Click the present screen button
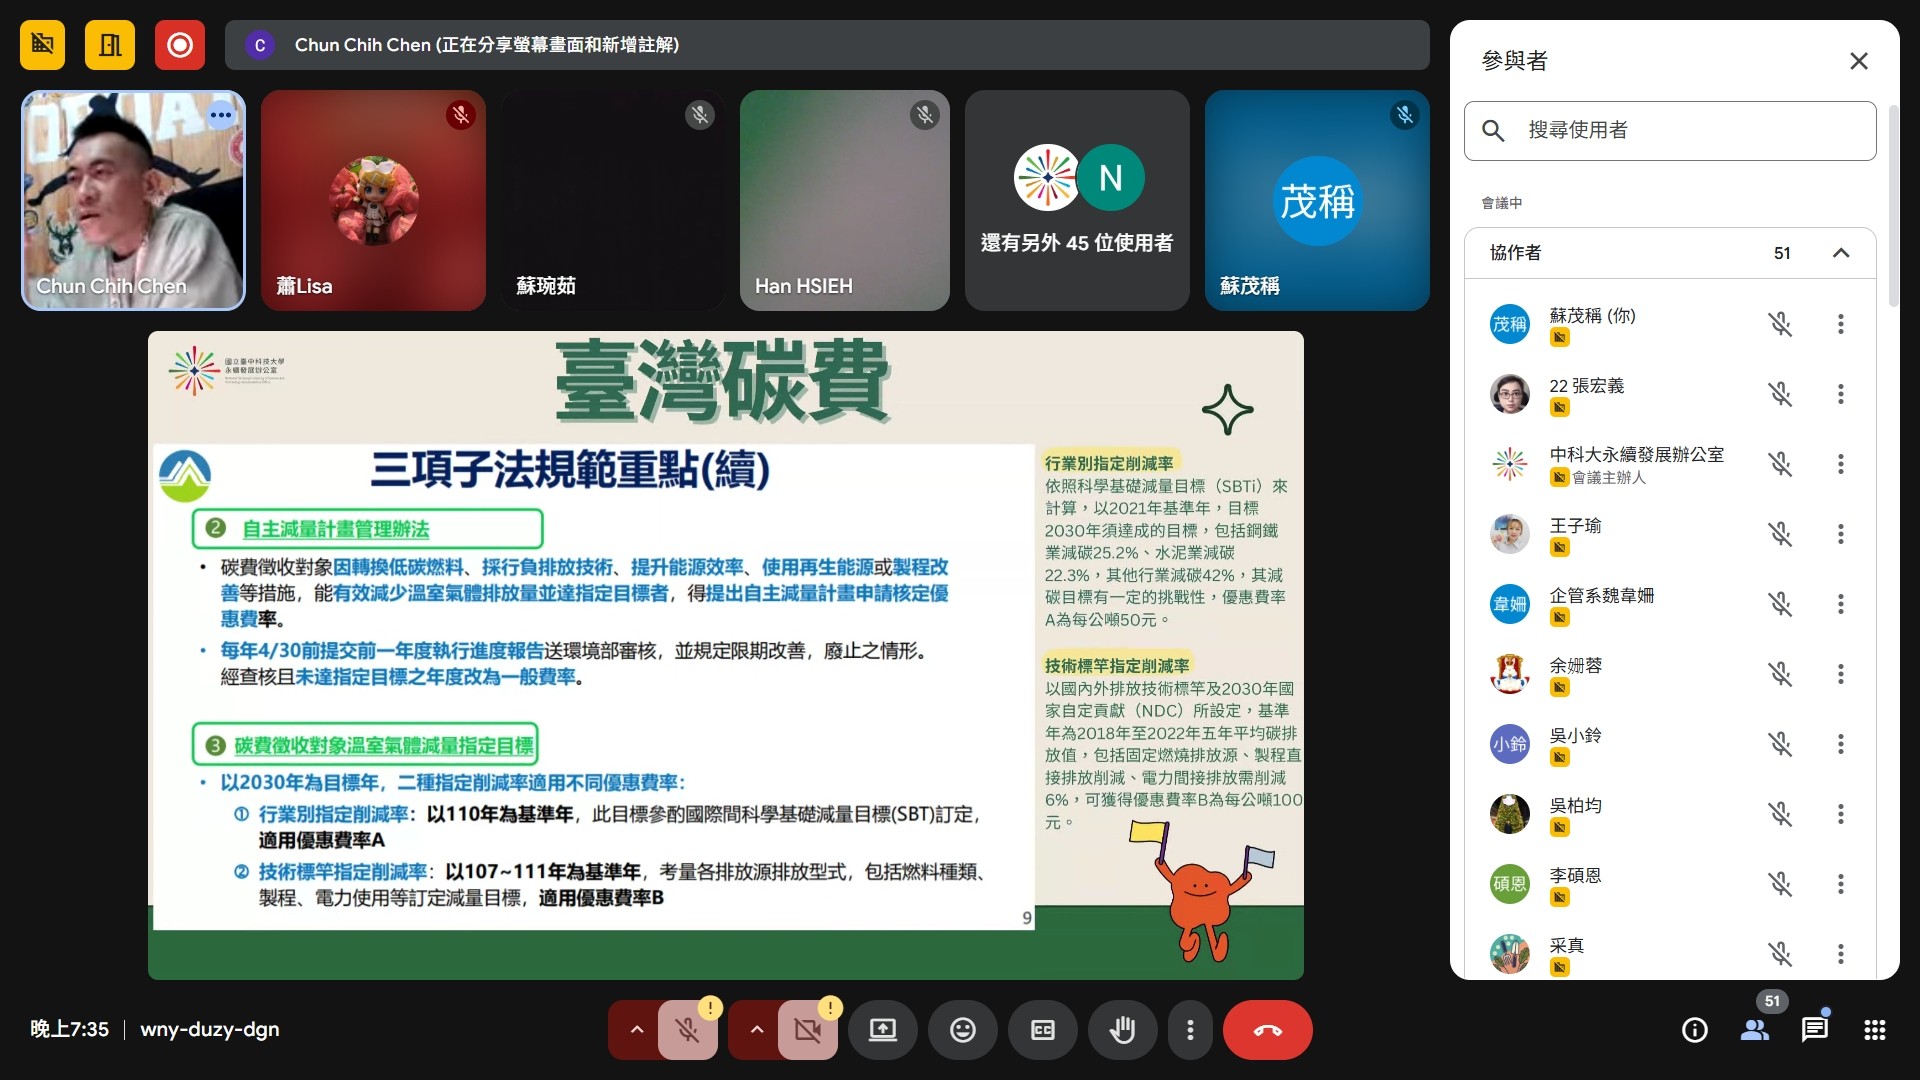The width and height of the screenshot is (1920, 1080). tap(882, 1030)
